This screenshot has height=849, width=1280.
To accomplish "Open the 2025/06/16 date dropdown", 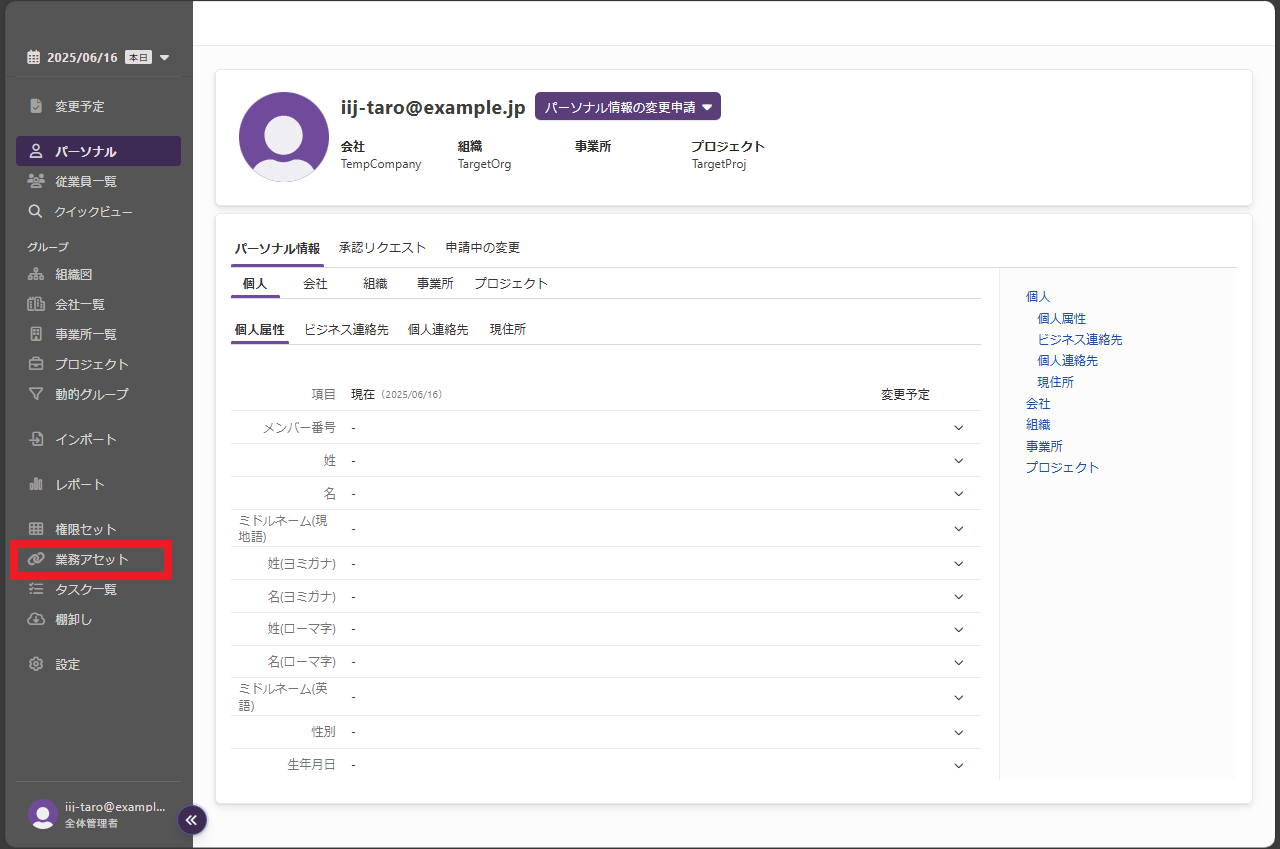I will (x=165, y=58).
